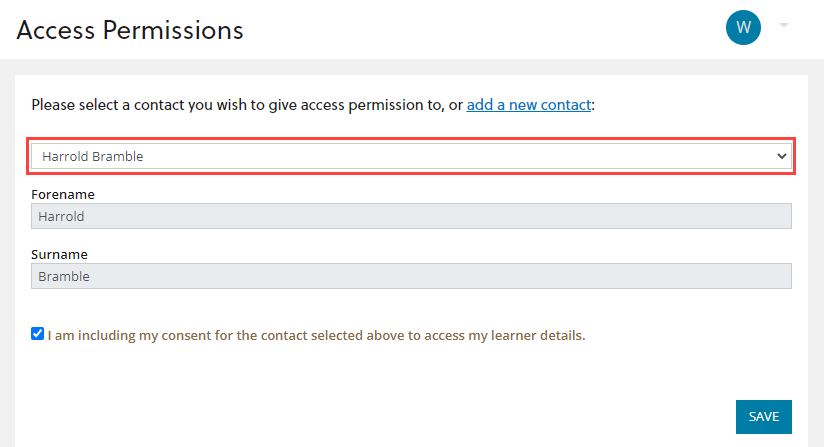Follow the 'add a new contact' link
This screenshot has width=824, height=447.
click(x=529, y=105)
